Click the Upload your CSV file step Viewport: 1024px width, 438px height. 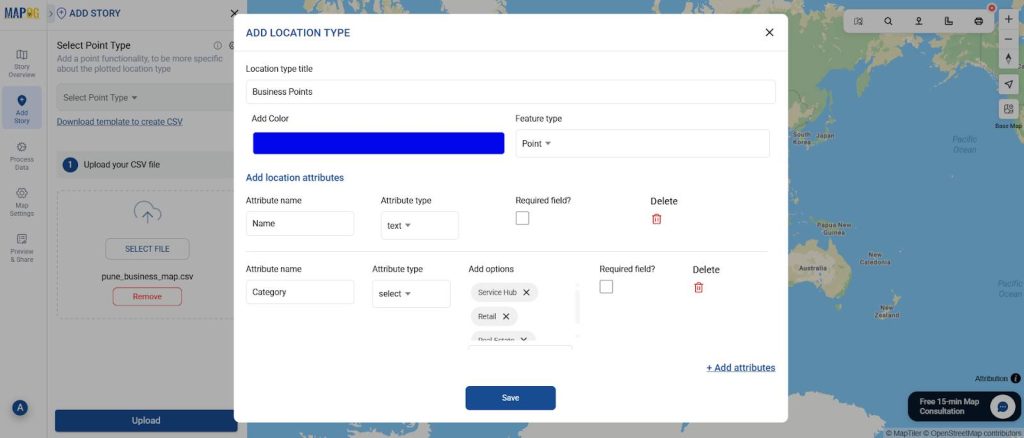[x=147, y=164]
